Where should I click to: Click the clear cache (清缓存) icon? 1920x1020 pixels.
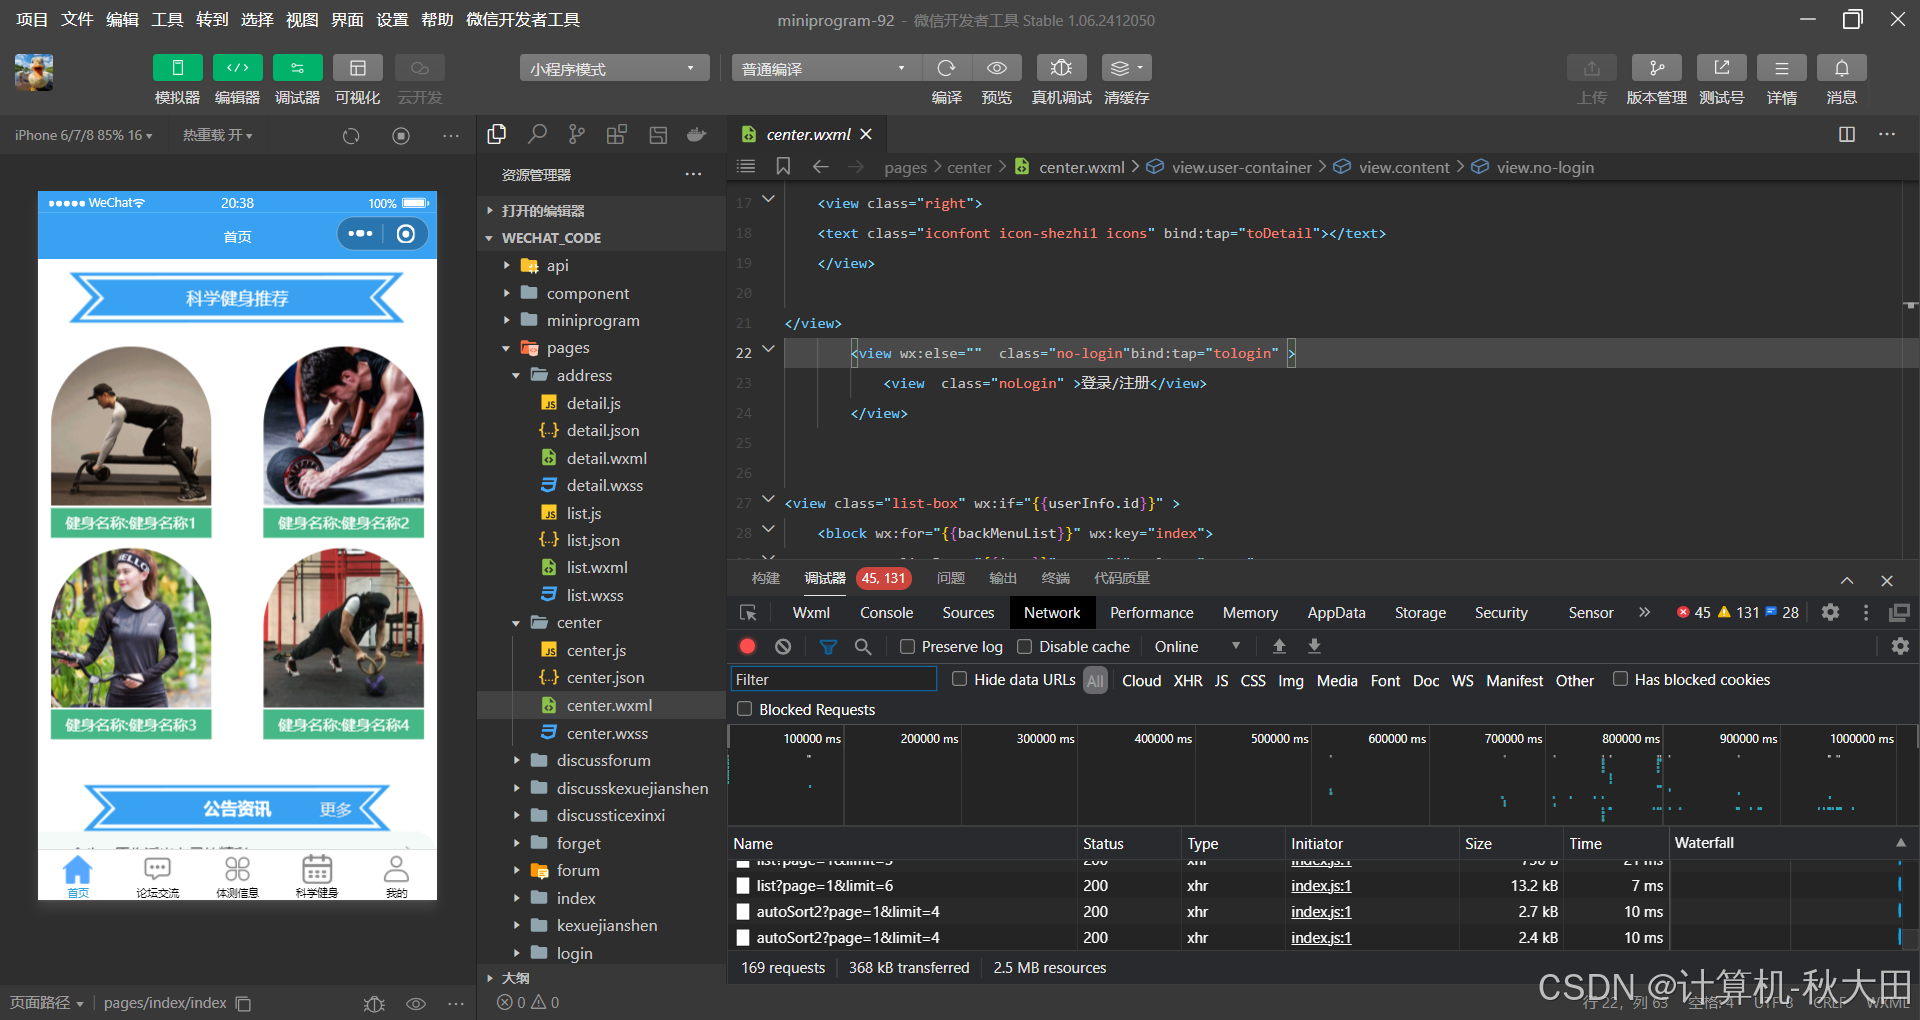(1126, 68)
